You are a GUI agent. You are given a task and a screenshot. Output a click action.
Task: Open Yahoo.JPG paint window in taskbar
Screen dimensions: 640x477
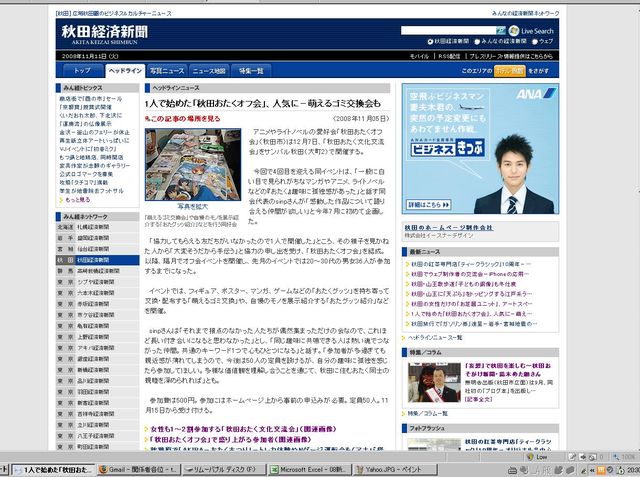(x=391, y=468)
